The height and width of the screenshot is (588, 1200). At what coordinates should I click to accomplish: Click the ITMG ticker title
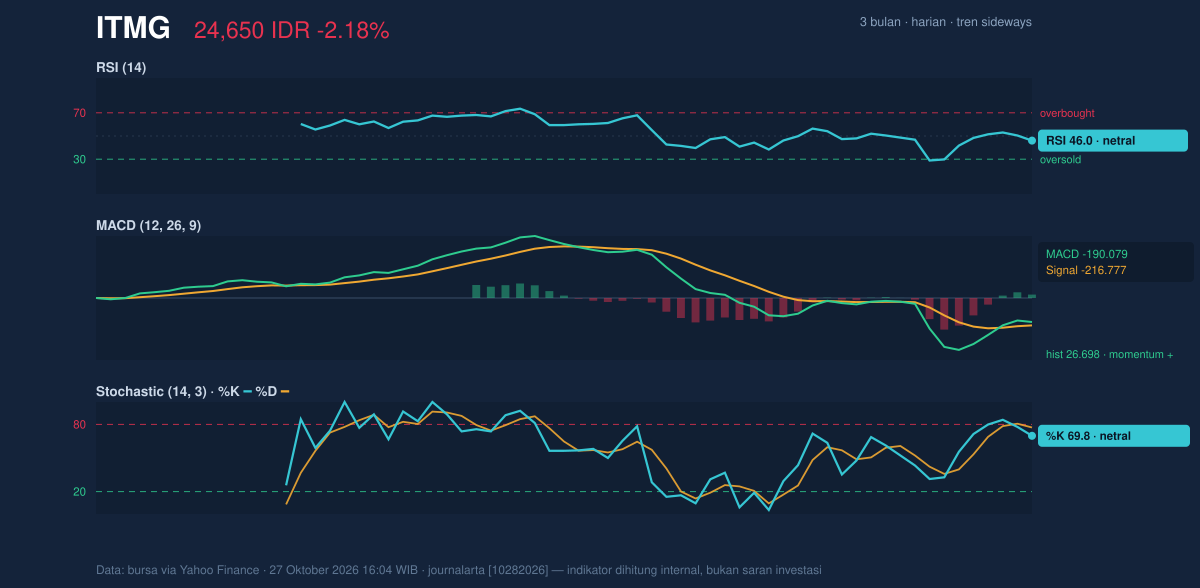tap(133, 29)
